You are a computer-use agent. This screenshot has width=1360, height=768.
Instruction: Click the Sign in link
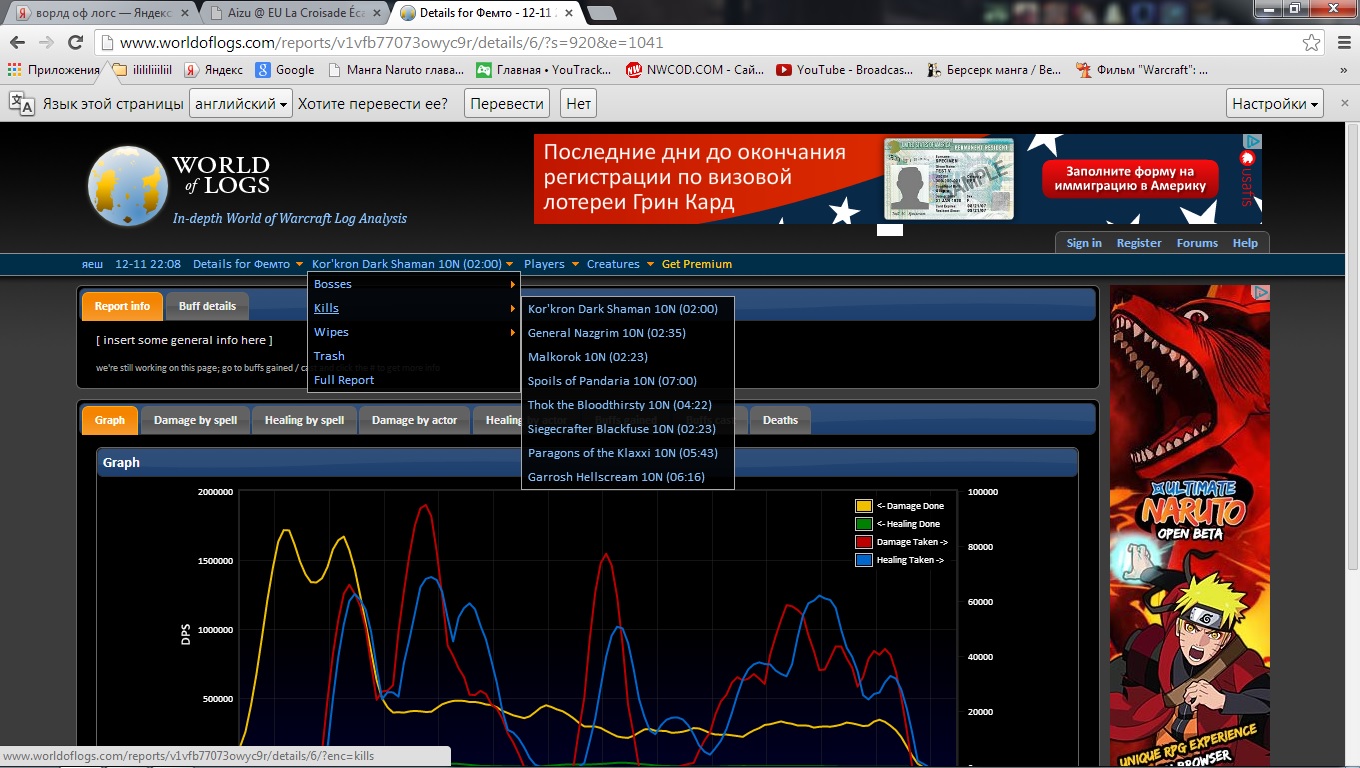click(x=1084, y=243)
